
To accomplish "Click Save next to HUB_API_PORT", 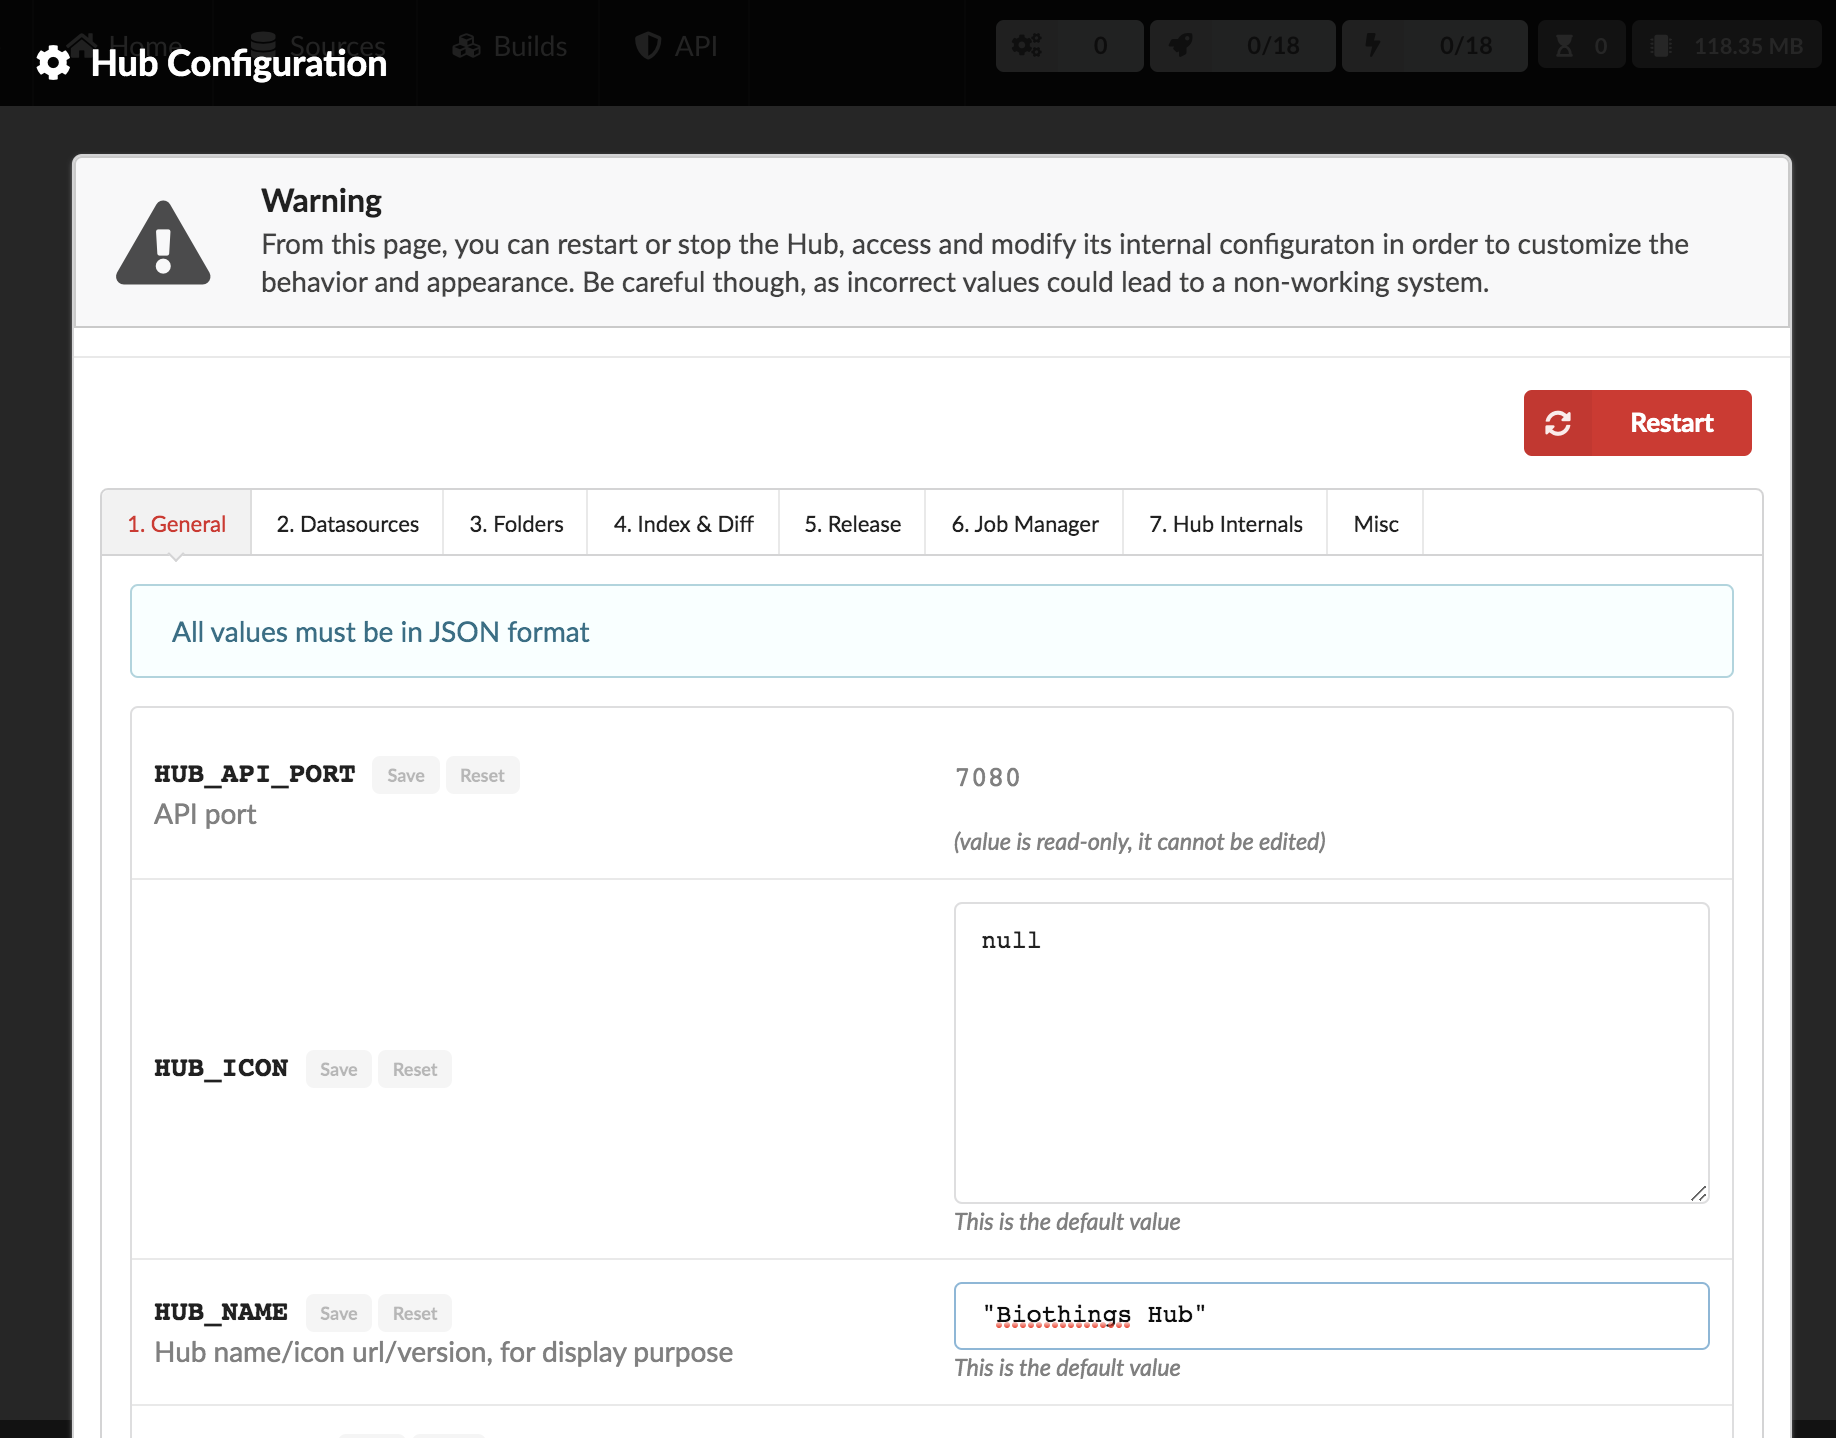I will (x=405, y=775).
